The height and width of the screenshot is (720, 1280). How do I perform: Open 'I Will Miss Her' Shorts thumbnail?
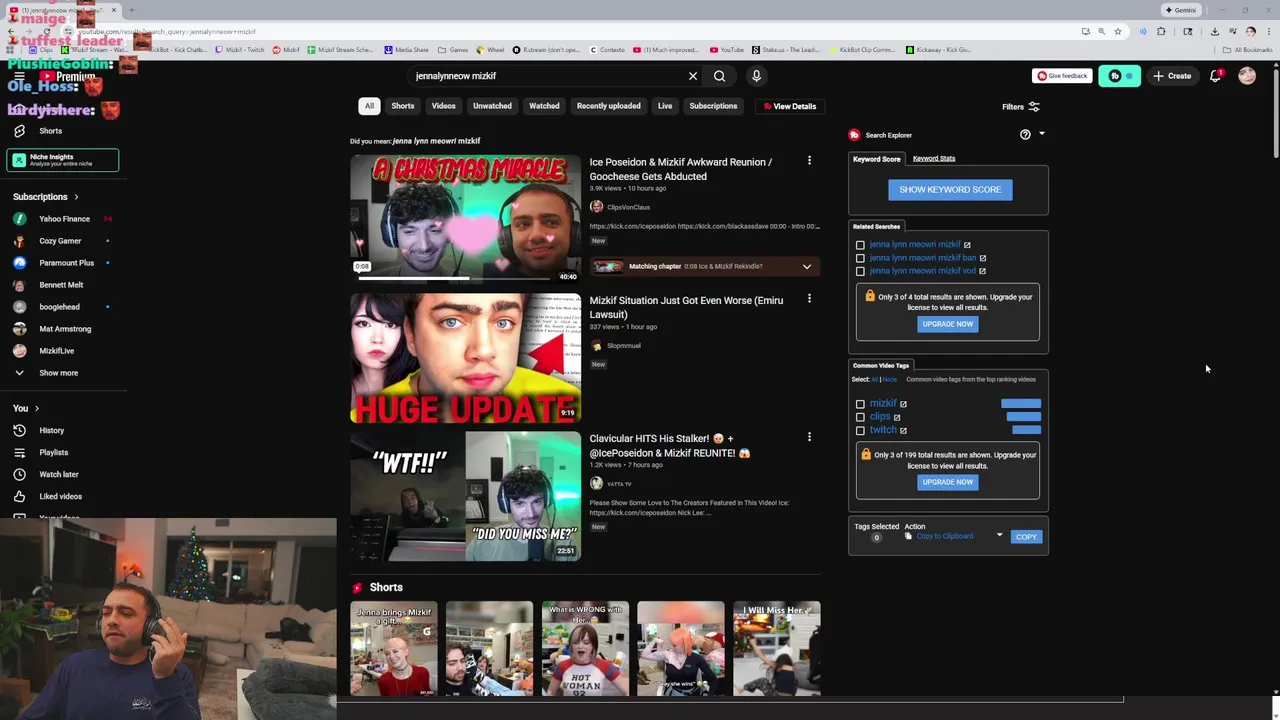[777, 648]
